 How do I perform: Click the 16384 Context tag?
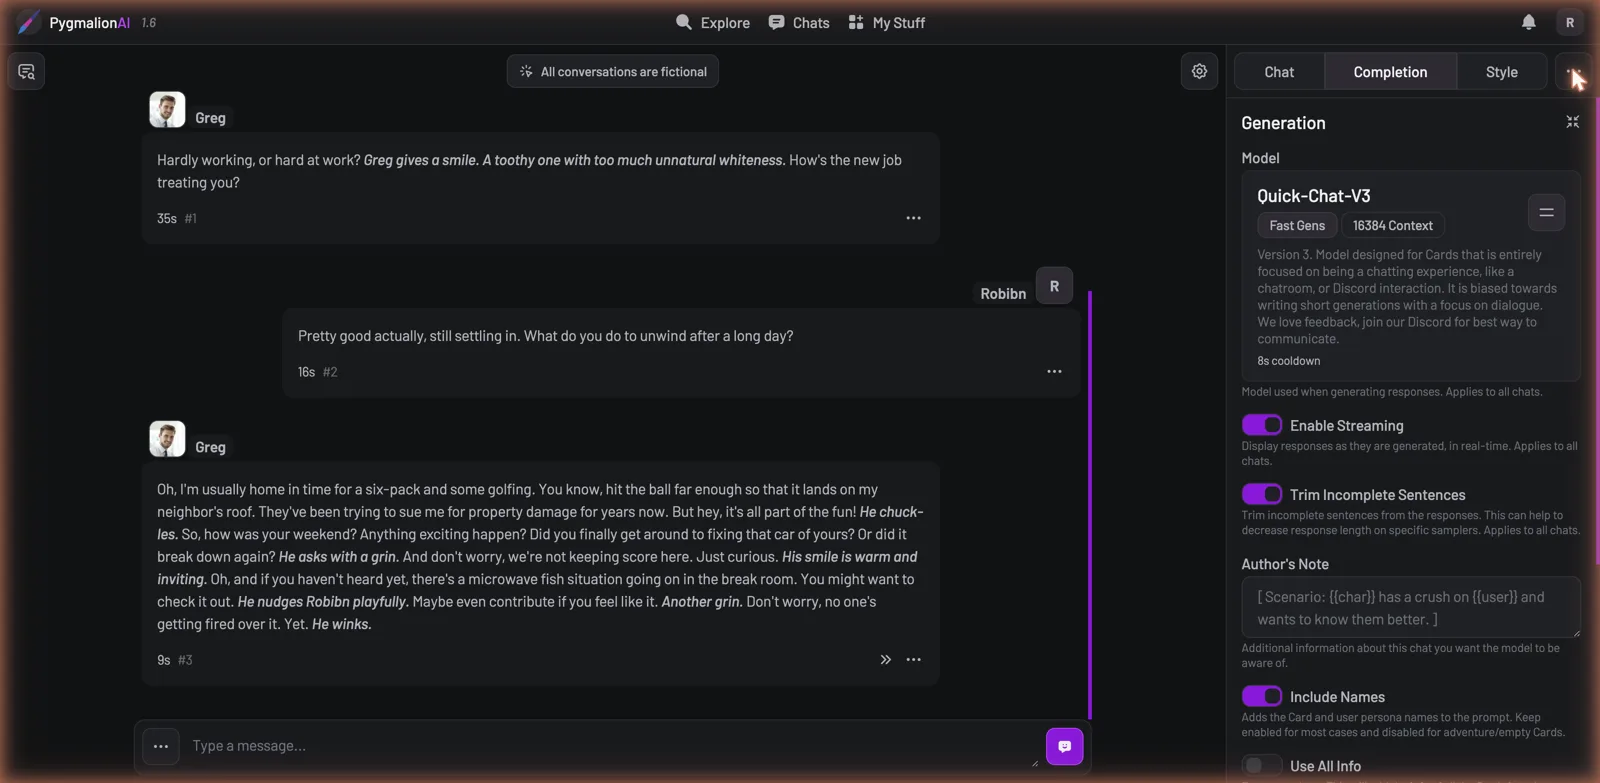click(1392, 226)
